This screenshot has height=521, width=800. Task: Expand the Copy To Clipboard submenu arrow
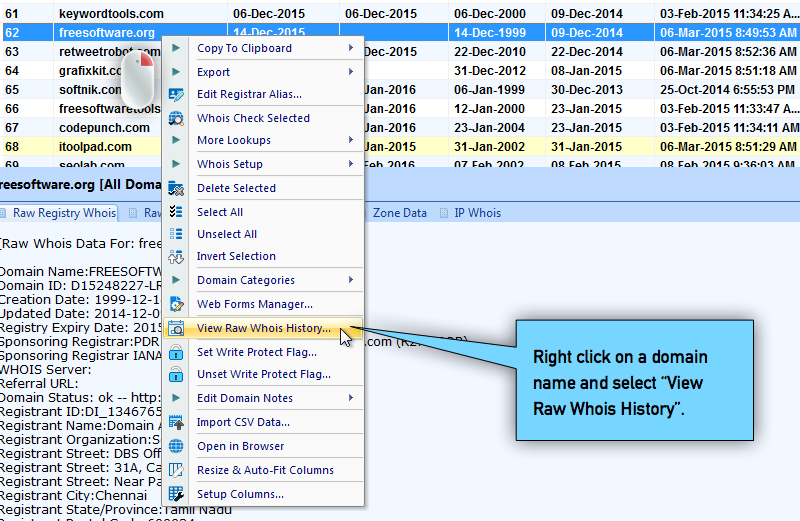[x=351, y=48]
